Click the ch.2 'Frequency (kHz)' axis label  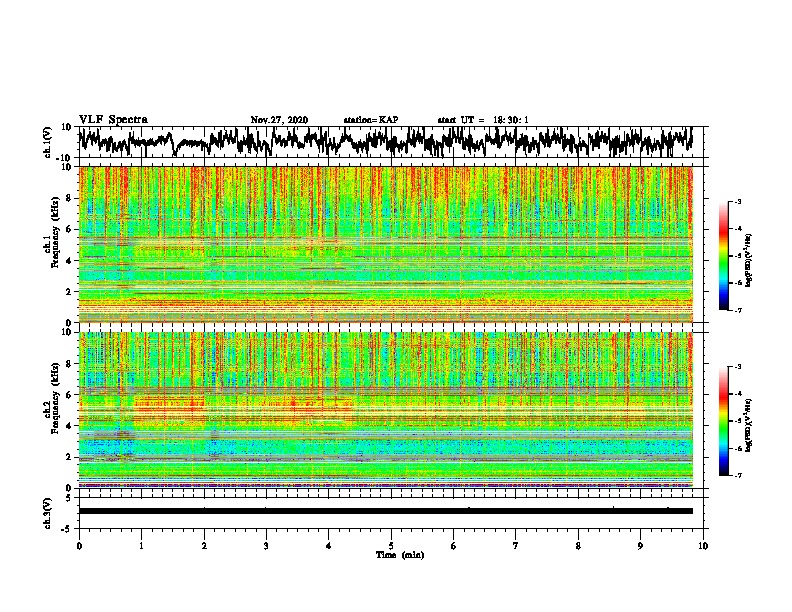(53, 398)
